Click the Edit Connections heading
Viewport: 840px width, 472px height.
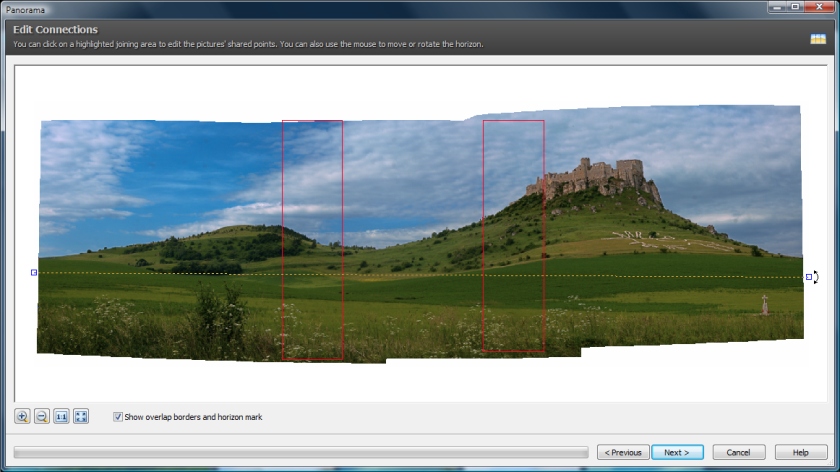click(x=55, y=29)
